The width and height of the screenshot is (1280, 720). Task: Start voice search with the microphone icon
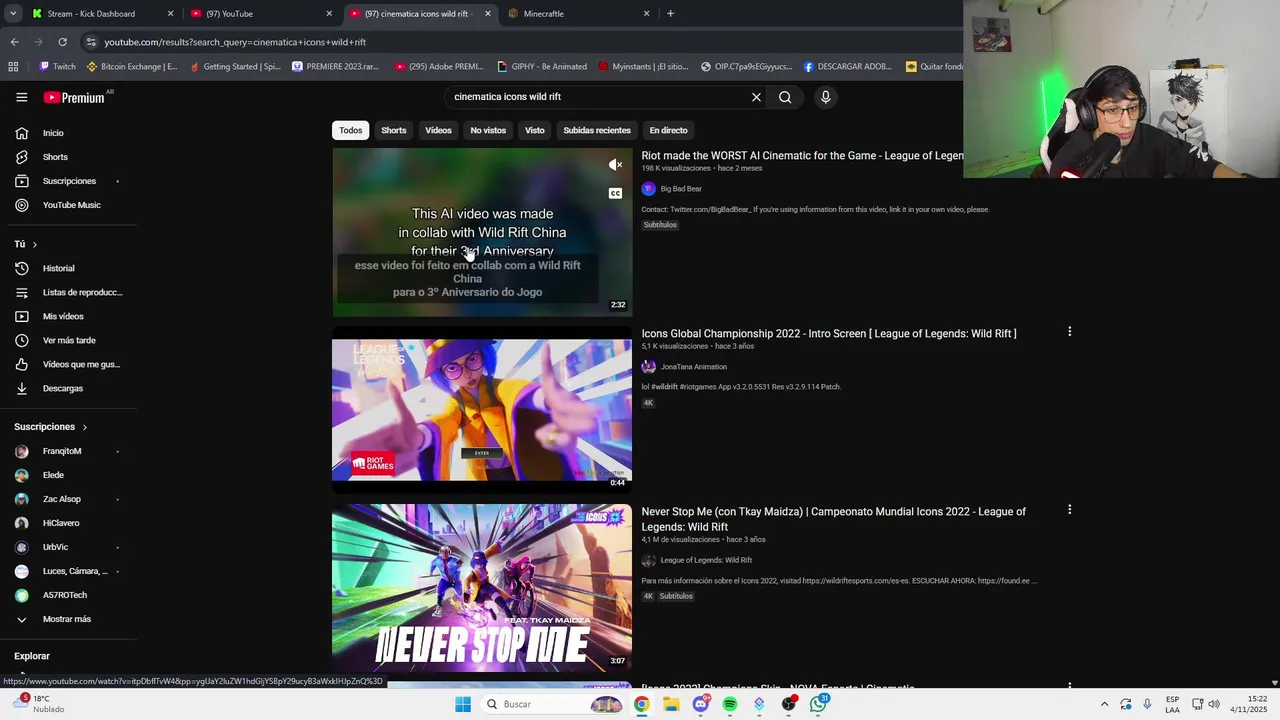(x=825, y=97)
